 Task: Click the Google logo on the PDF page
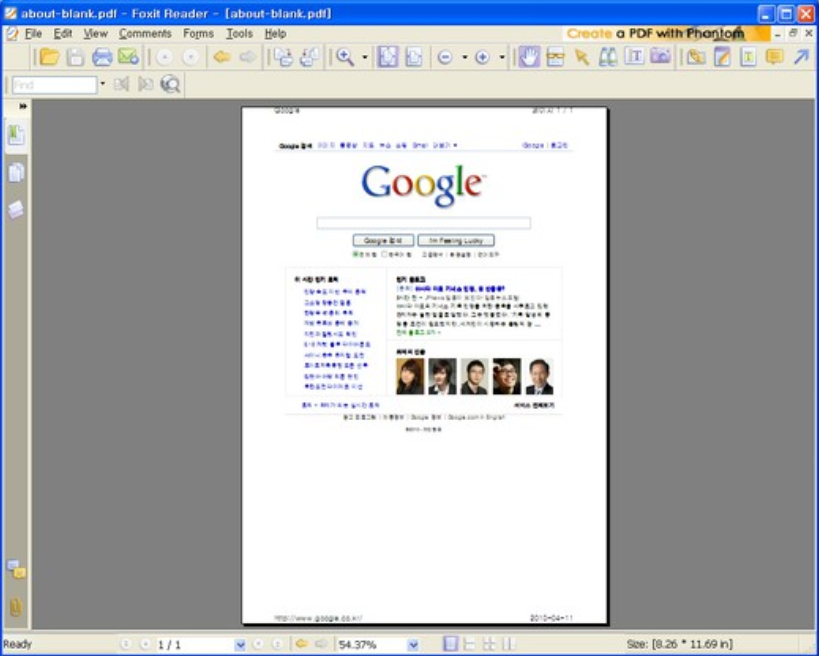(424, 185)
